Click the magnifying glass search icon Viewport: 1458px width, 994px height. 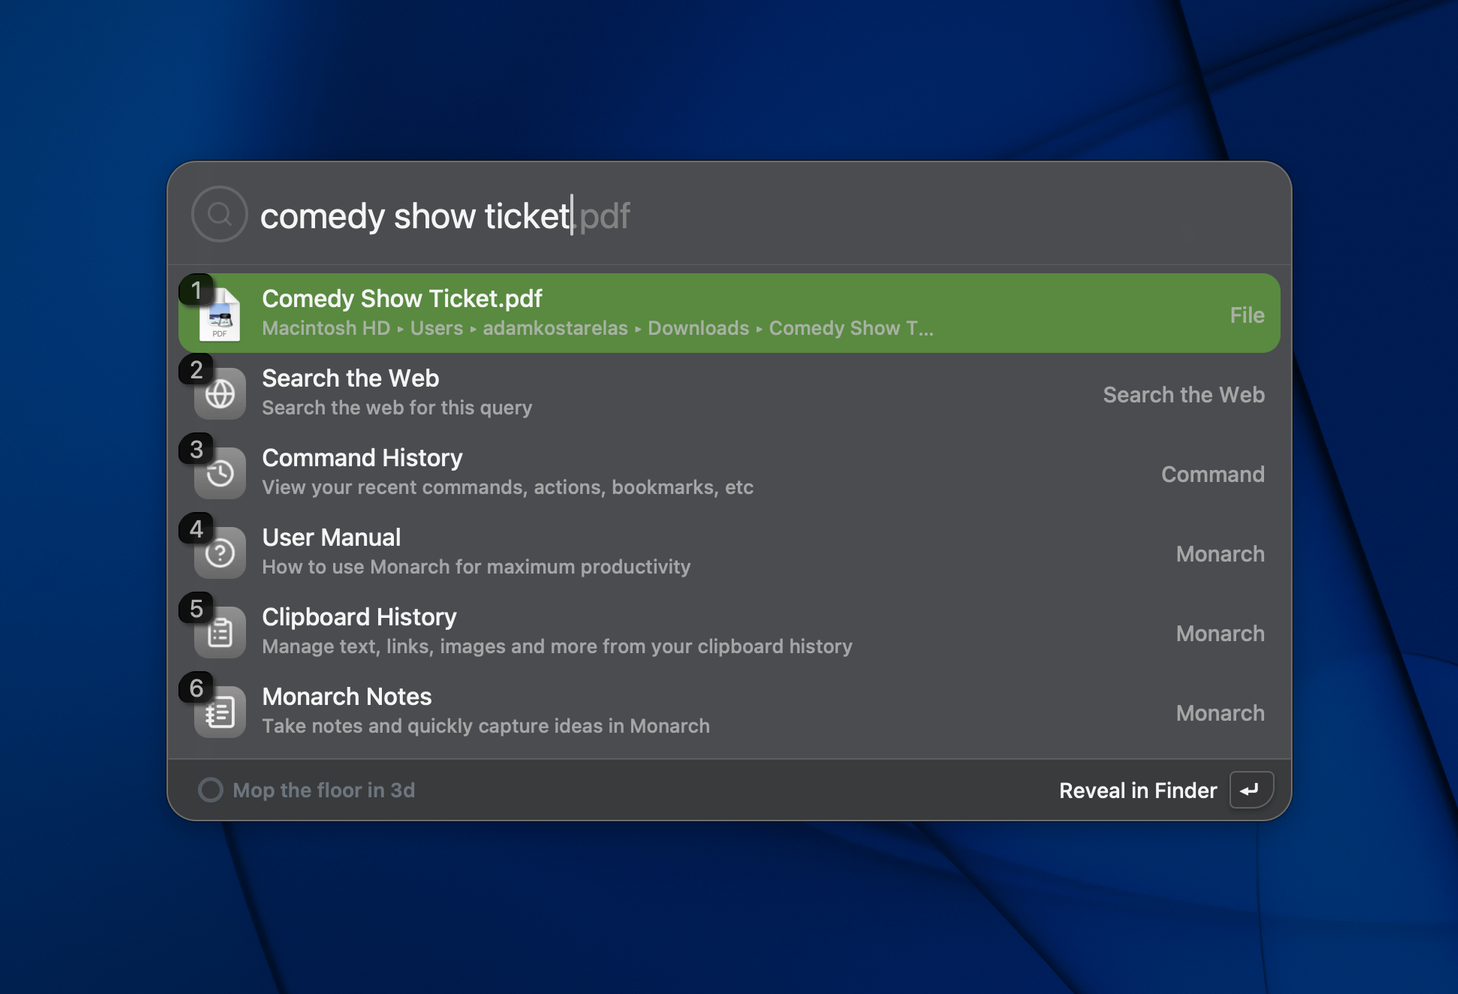219,214
